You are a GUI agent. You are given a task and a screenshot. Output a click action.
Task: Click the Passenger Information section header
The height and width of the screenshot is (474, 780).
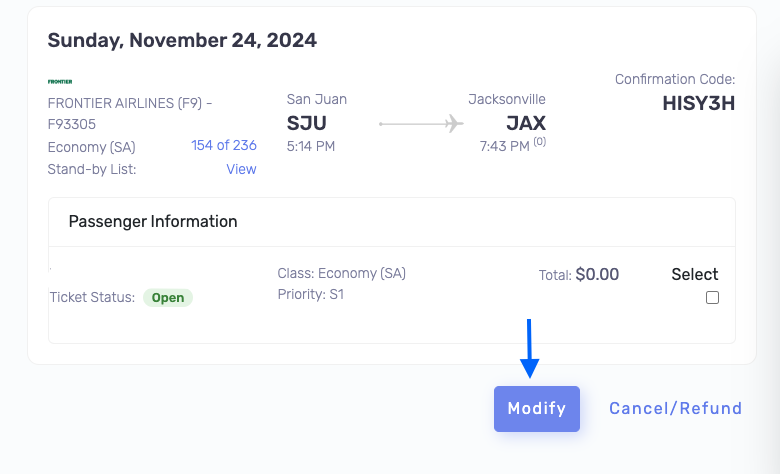[153, 221]
